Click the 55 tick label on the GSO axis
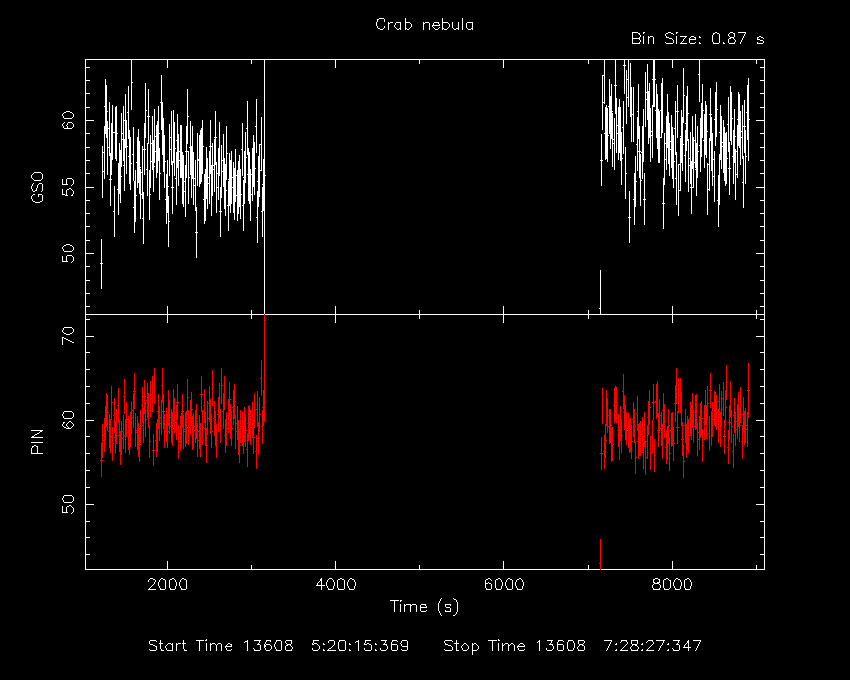Screen dimensions: 850x680 point(68,188)
